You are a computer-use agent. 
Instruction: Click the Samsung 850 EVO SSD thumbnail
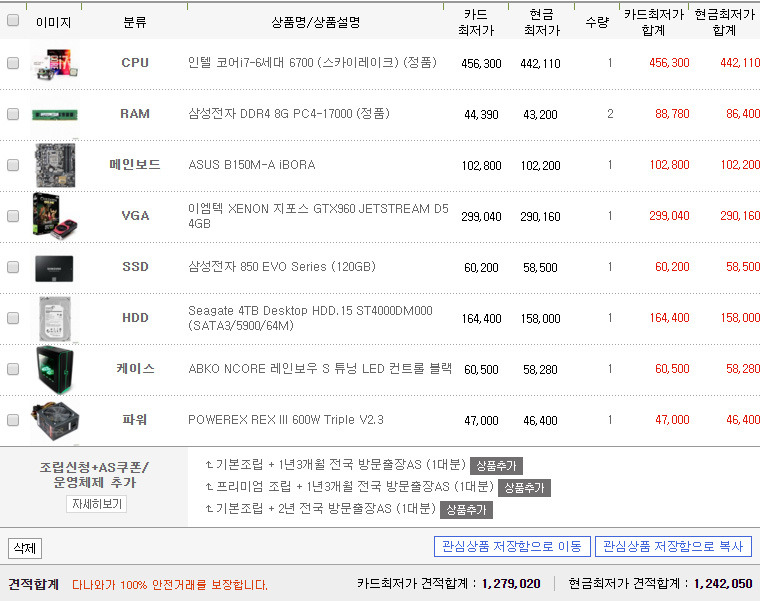pyautogui.click(x=54, y=267)
